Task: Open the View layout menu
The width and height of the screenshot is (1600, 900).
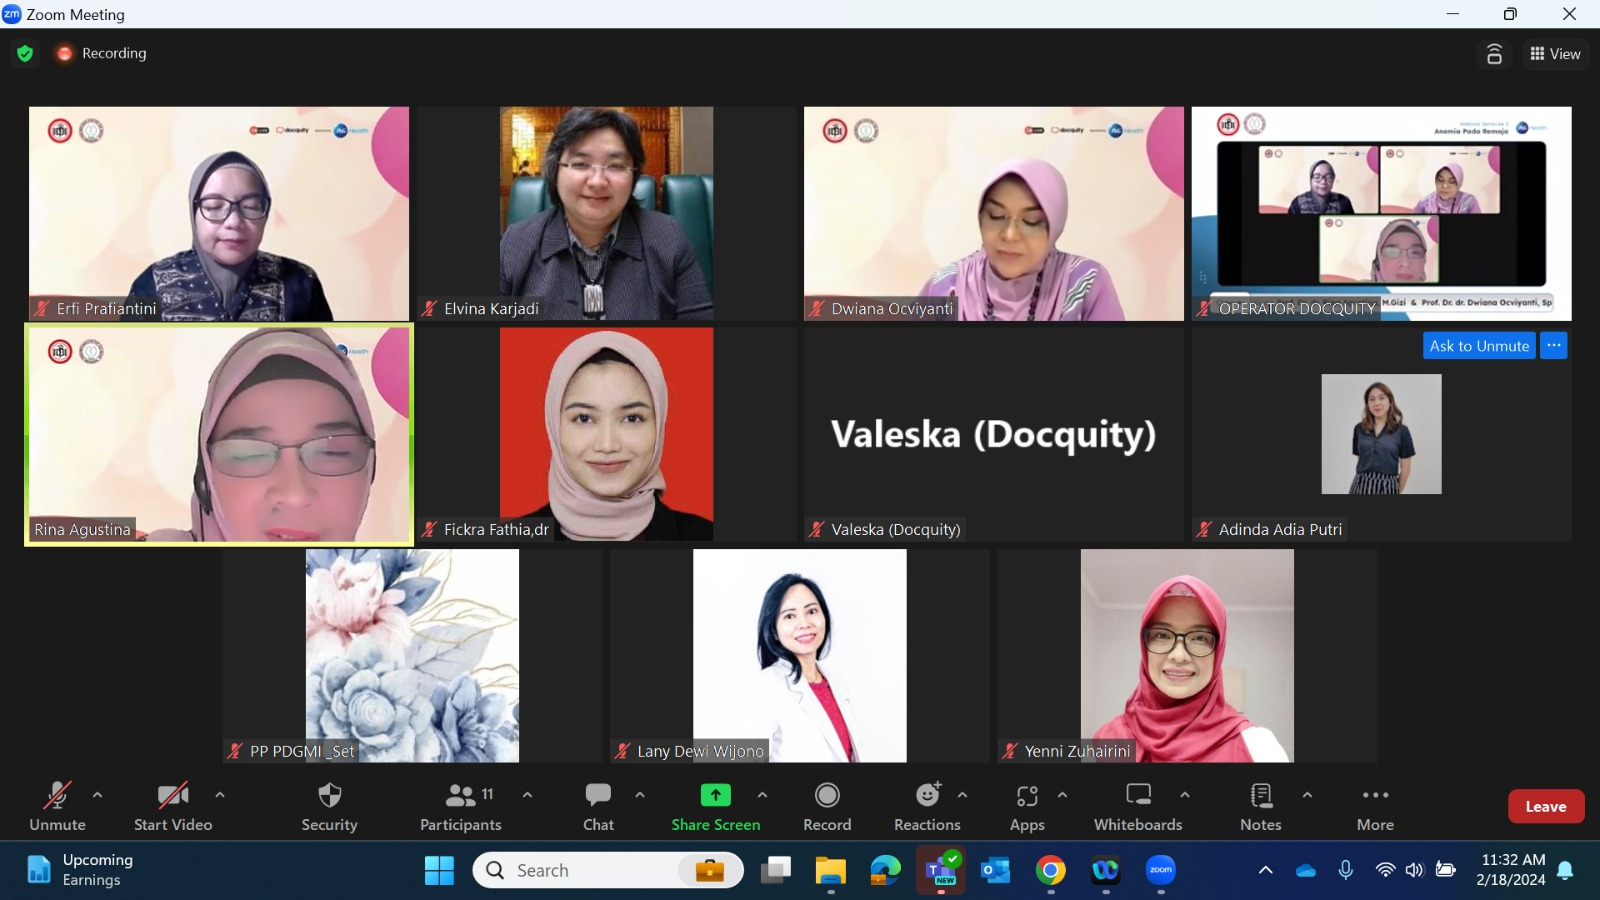Action: click(x=1555, y=54)
